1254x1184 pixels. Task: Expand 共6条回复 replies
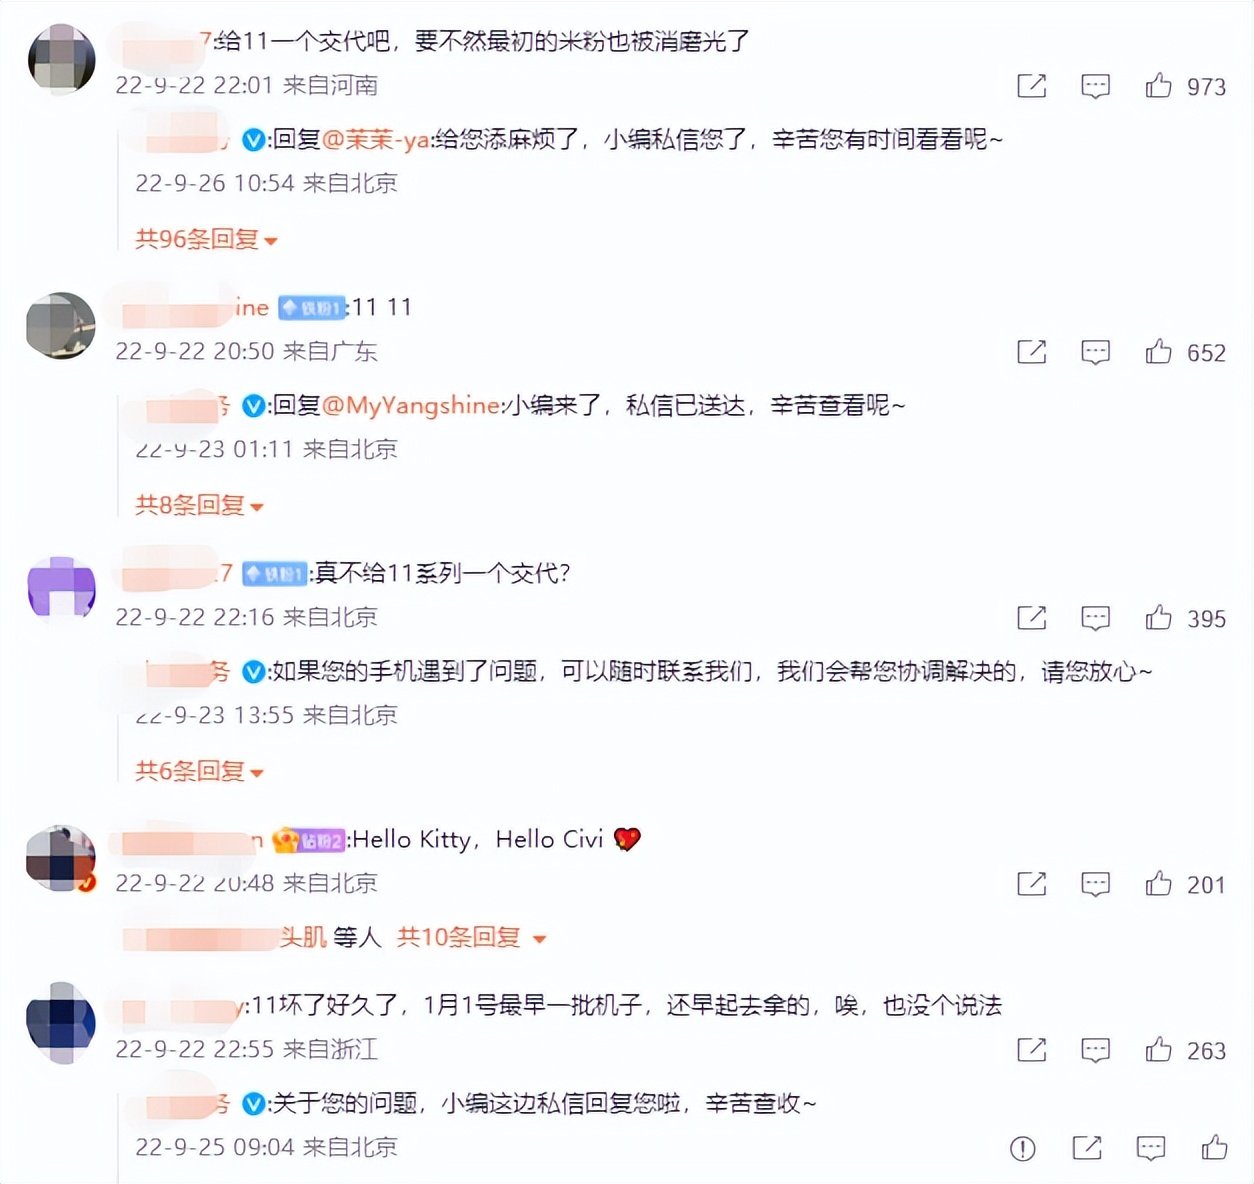(200, 771)
